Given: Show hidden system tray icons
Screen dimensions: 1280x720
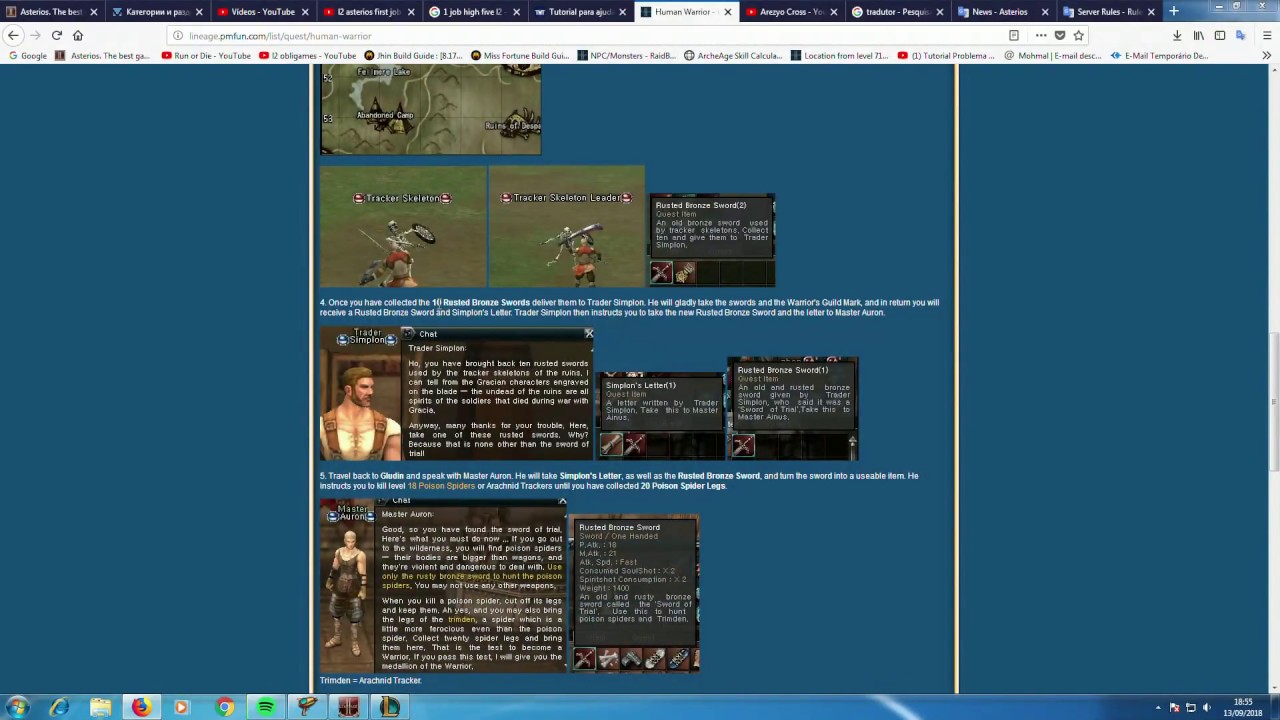Looking at the screenshot, I should tap(1158, 707).
